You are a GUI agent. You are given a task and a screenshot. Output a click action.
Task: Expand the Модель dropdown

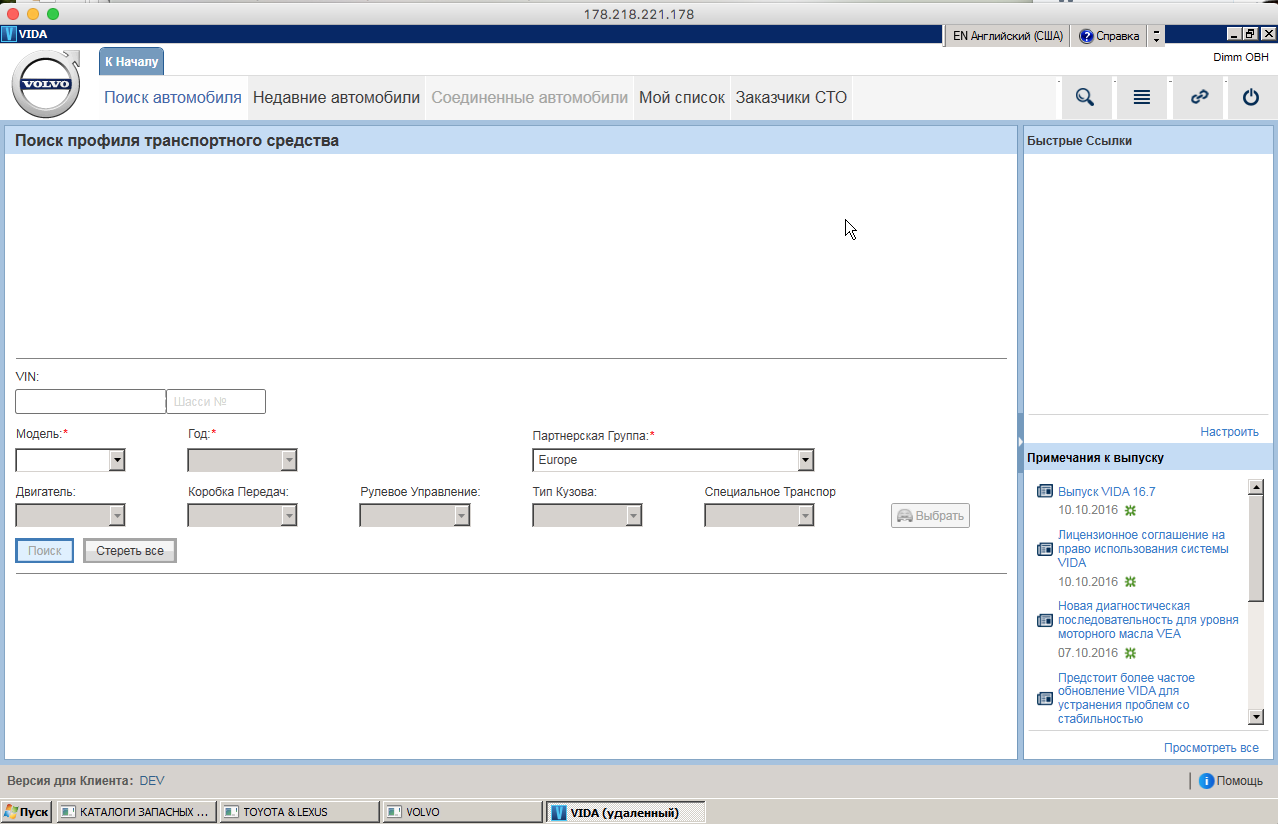tap(116, 460)
